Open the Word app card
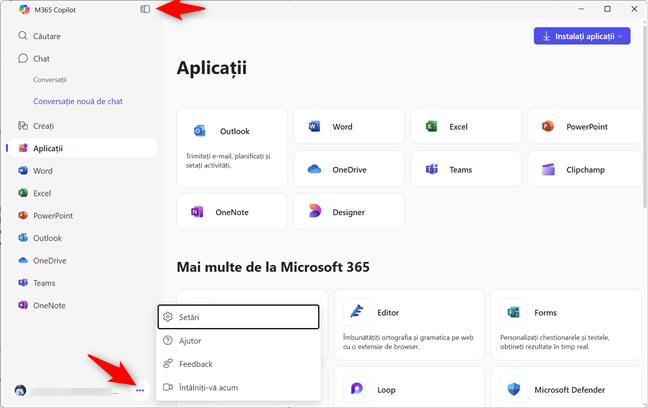This screenshot has width=648, height=408. 349,126
